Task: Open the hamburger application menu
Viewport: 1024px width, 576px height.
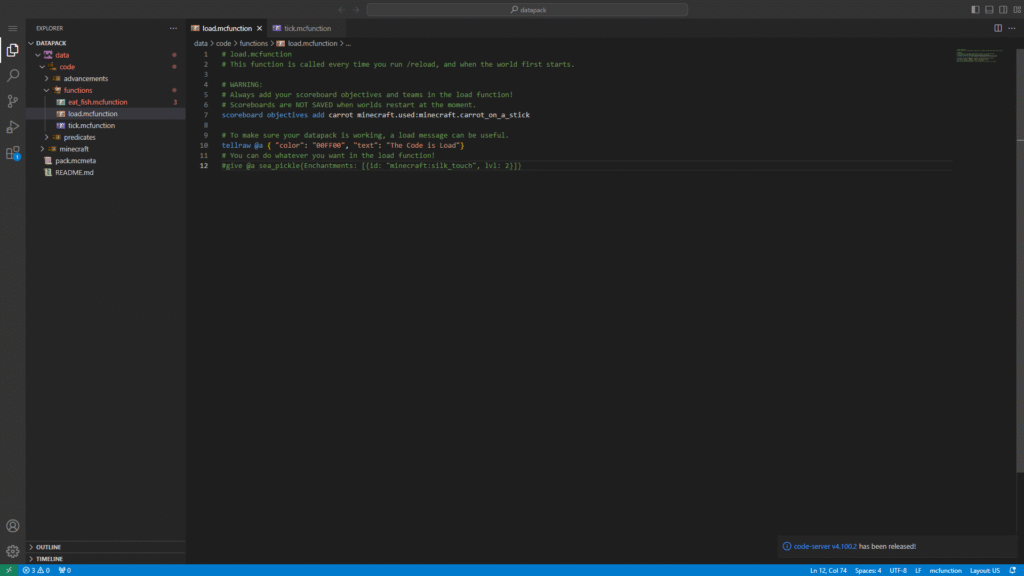Action: tap(12, 29)
